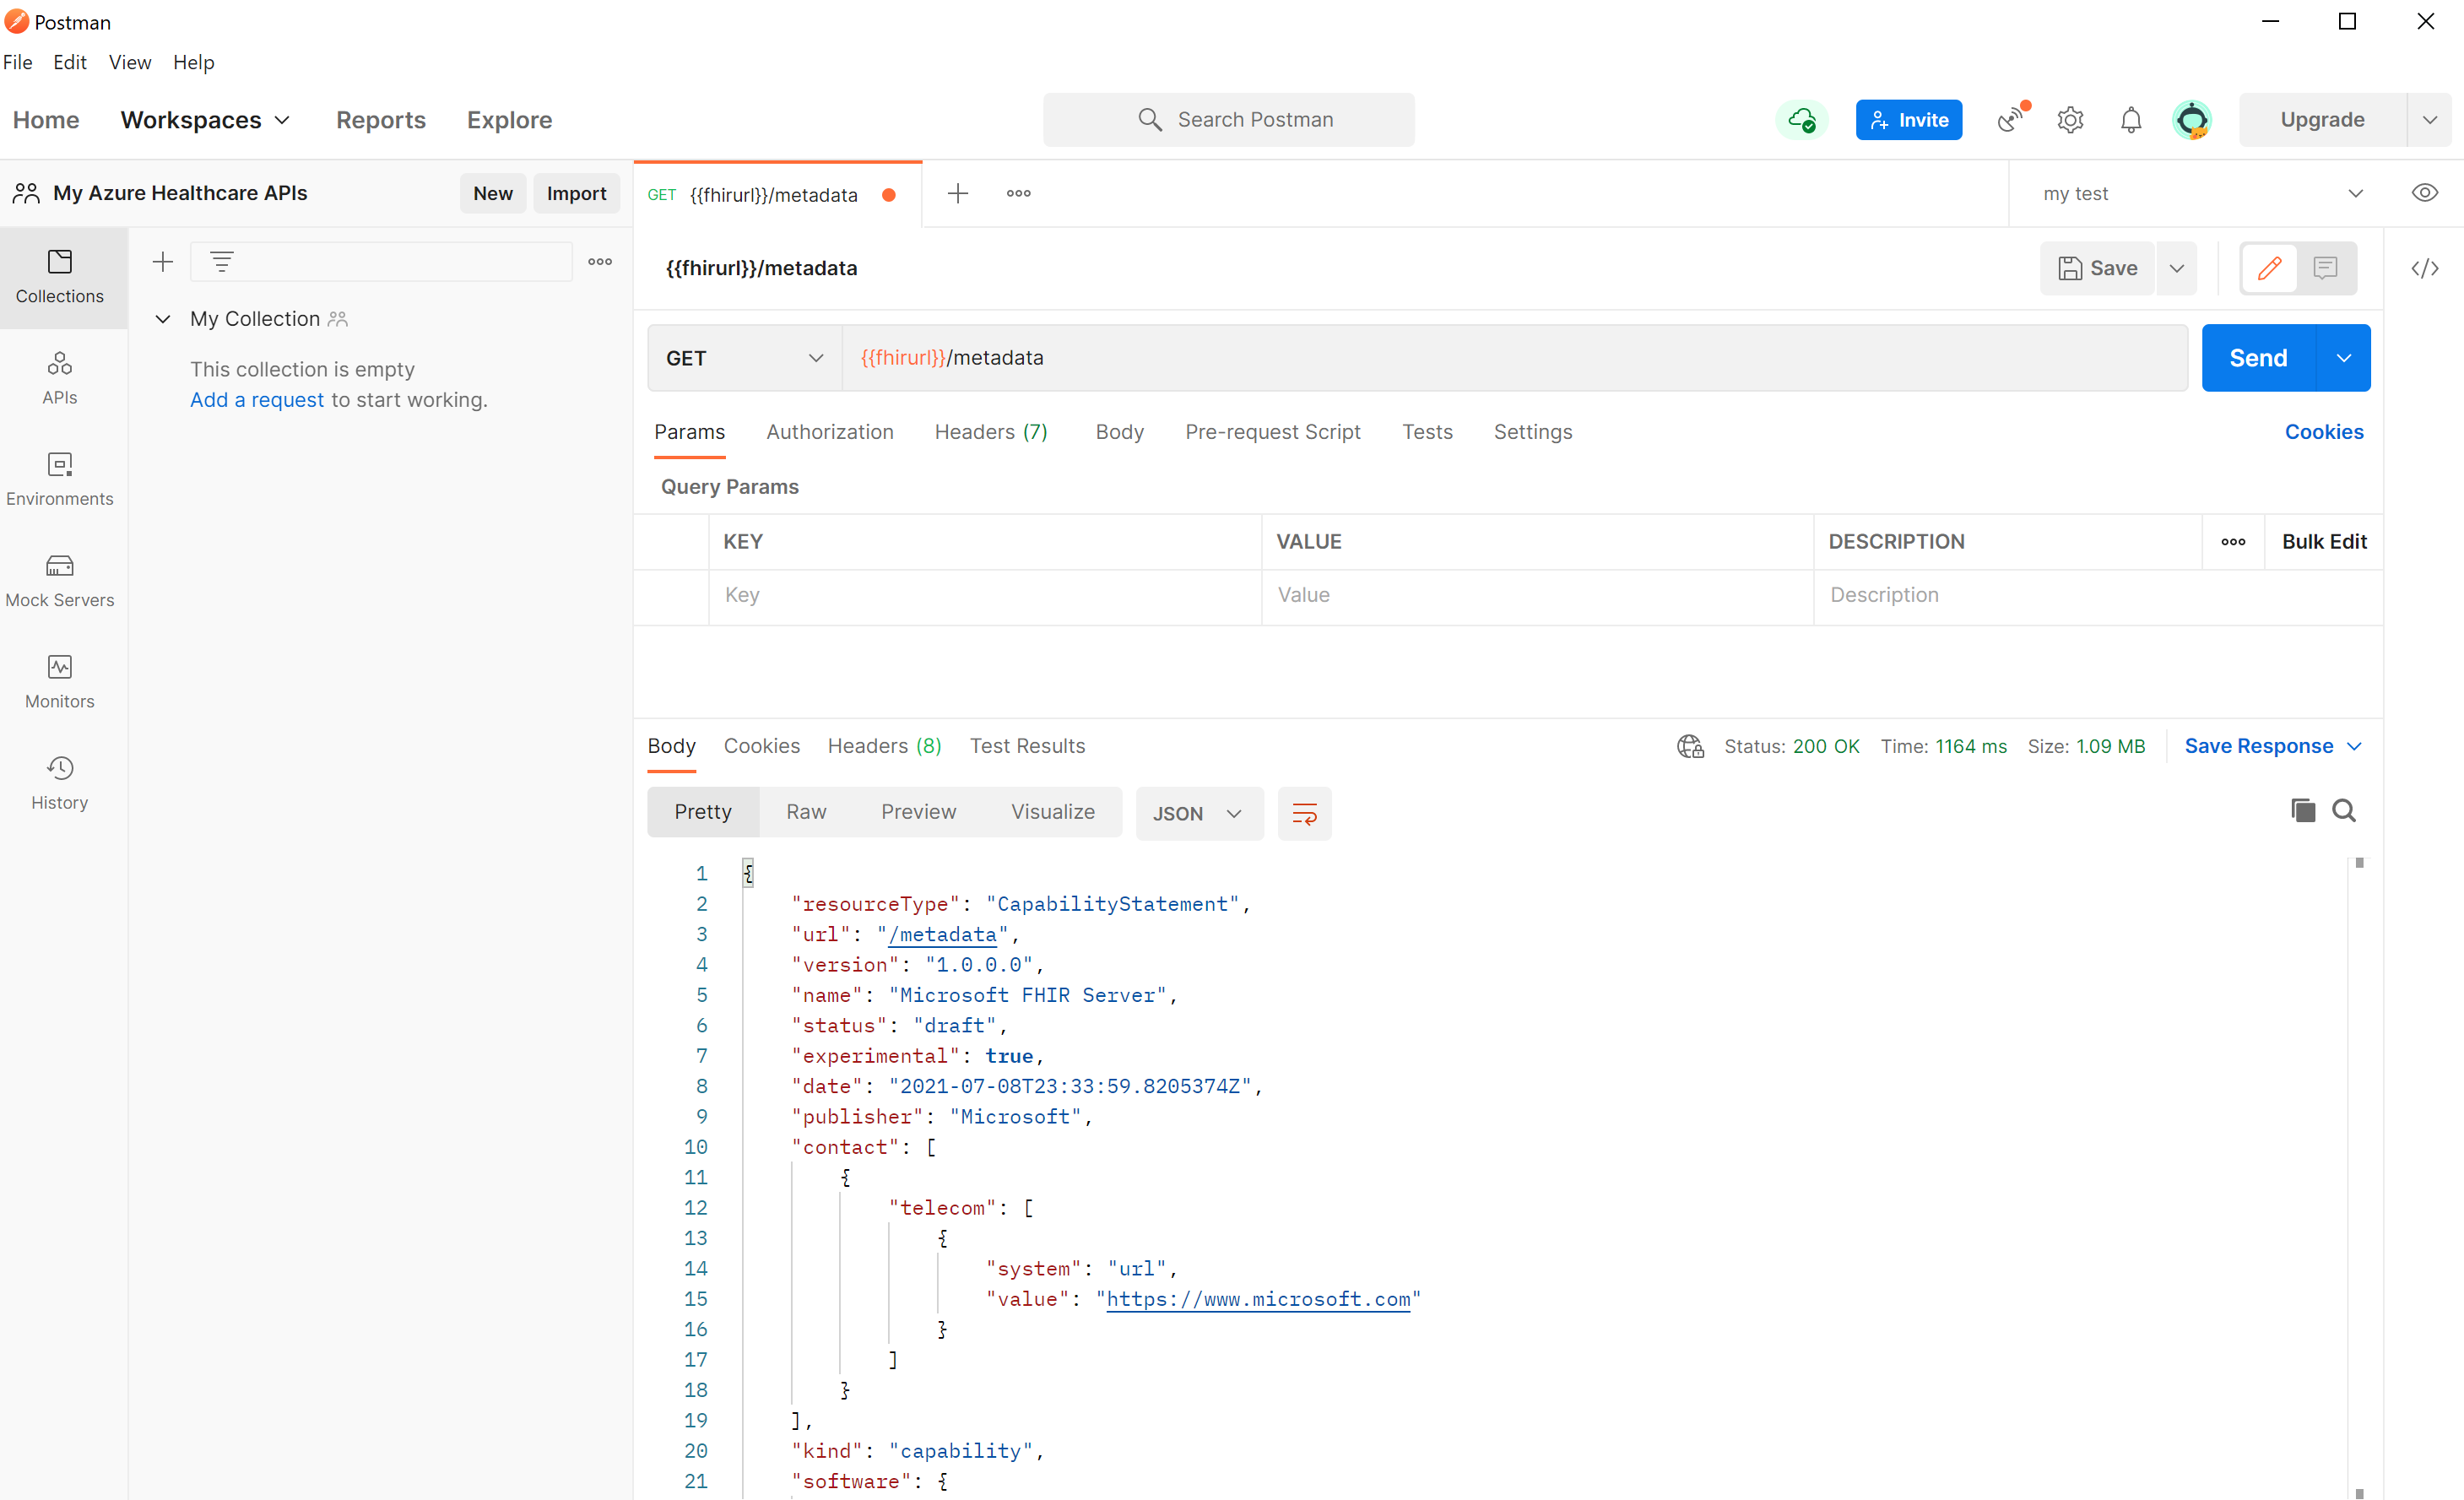Click the https://www.microsoft.com link
Viewport: 2464px width, 1500px height.
(x=1259, y=1299)
